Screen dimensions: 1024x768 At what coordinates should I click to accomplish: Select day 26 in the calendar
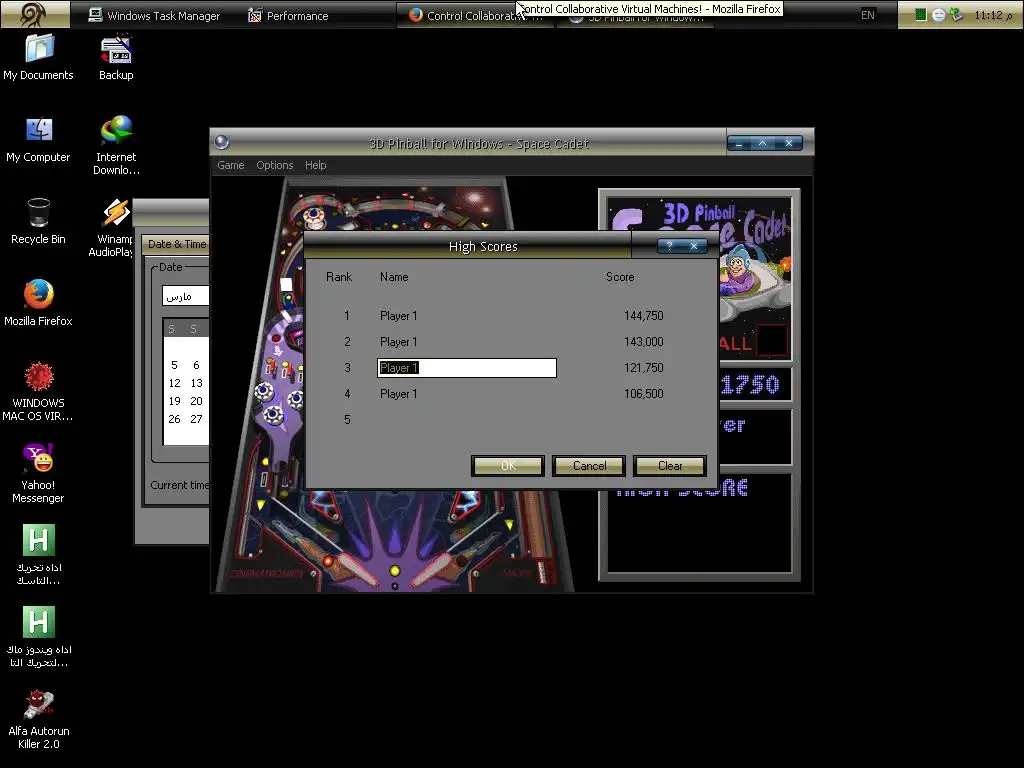point(174,419)
